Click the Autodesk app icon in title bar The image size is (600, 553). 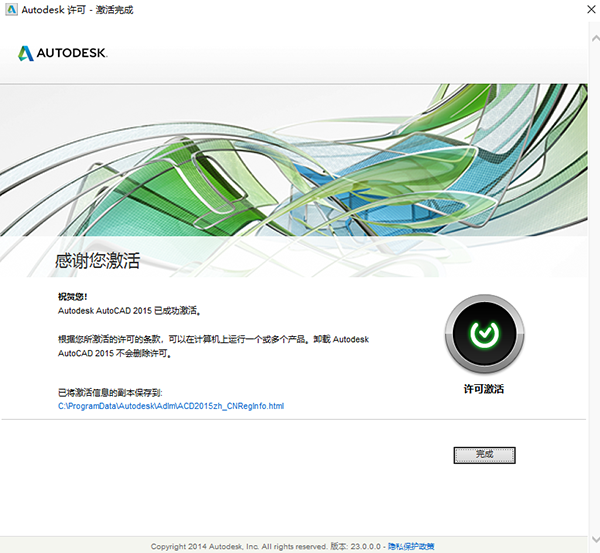click(11, 10)
